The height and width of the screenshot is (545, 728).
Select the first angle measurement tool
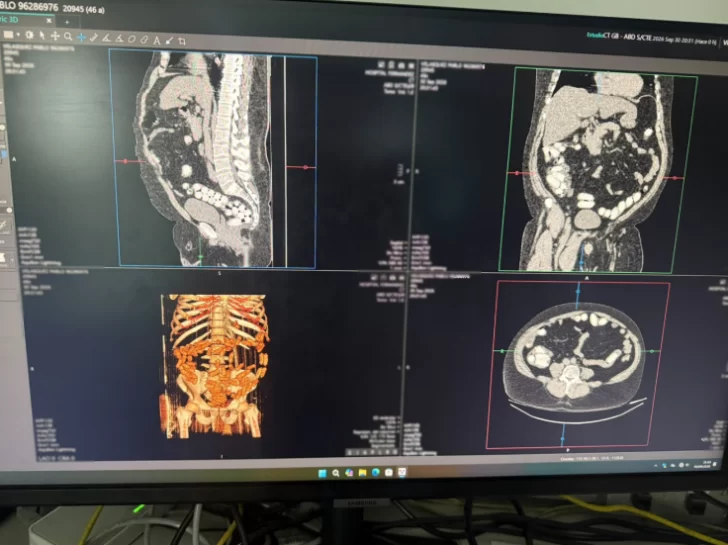[106, 38]
